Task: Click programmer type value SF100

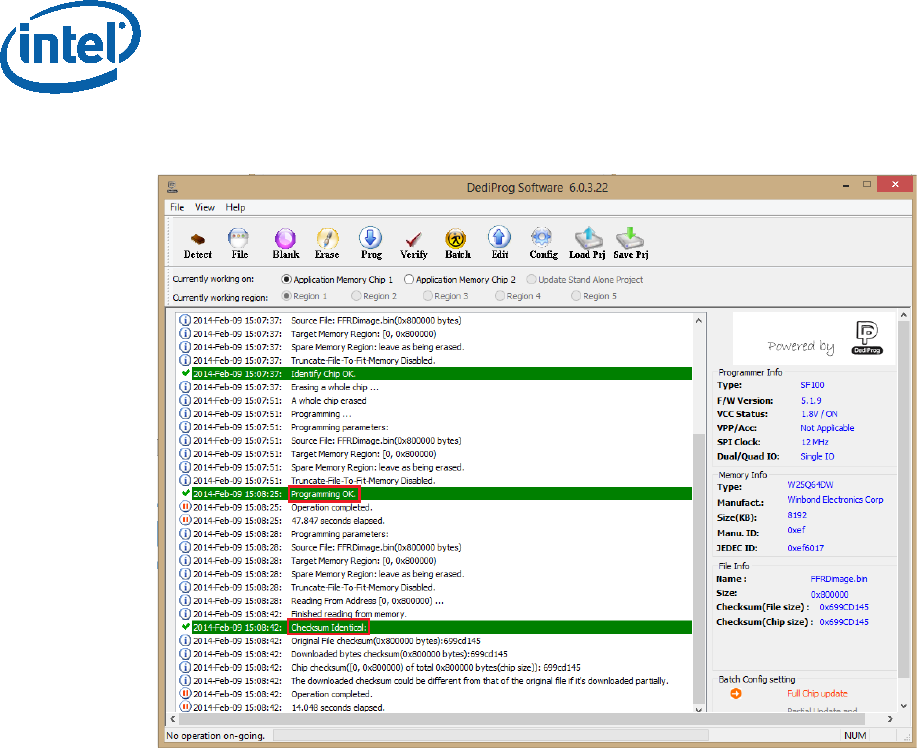Action: pyautogui.click(x=812, y=385)
